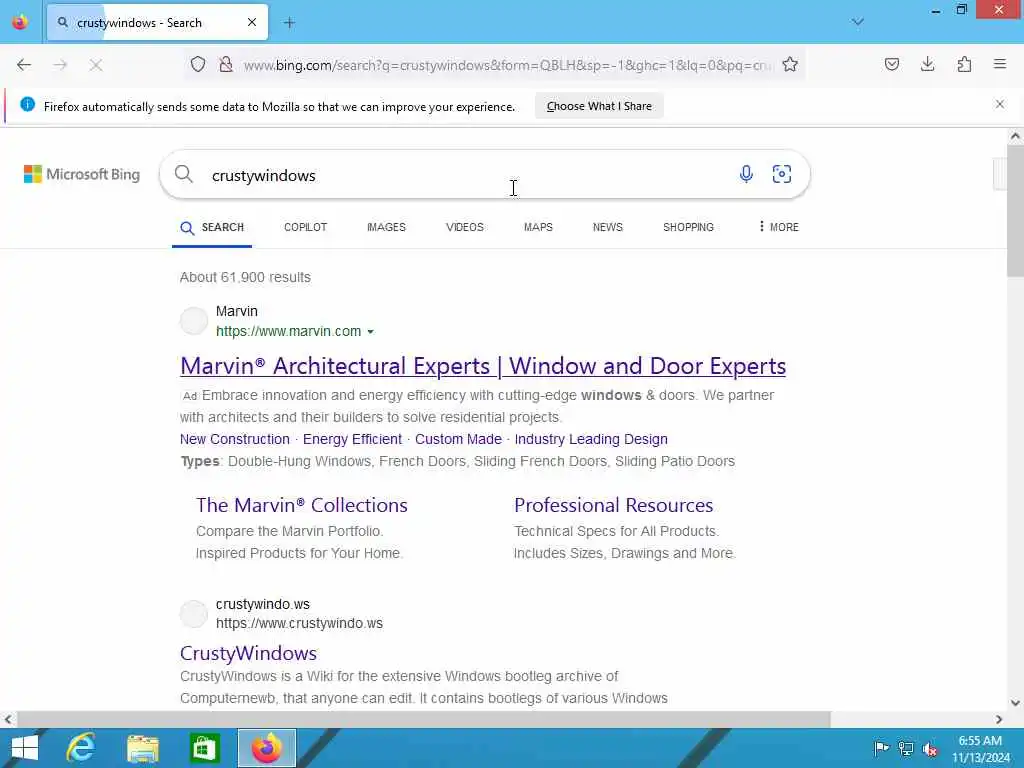Open the clock showing 6:55 AM
Screen dimensions: 1024x768
(x=980, y=749)
